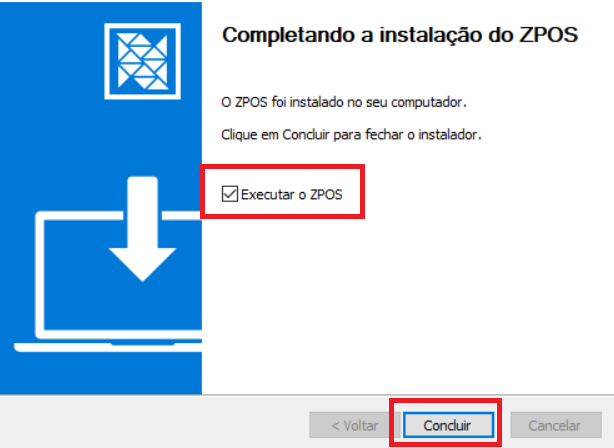
Task: Click the ZPOS triangle logo icon
Action: 143,61
